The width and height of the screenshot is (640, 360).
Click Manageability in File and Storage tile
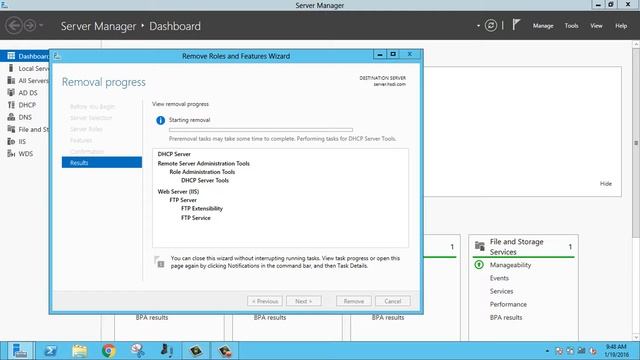pyautogui.click(x=510, y=265)
